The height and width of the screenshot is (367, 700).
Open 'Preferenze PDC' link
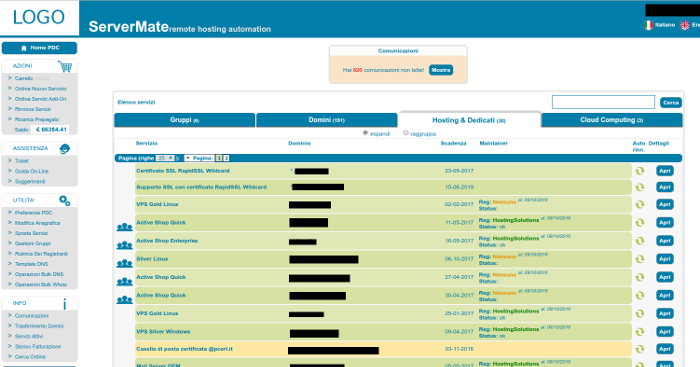point(33,213)
